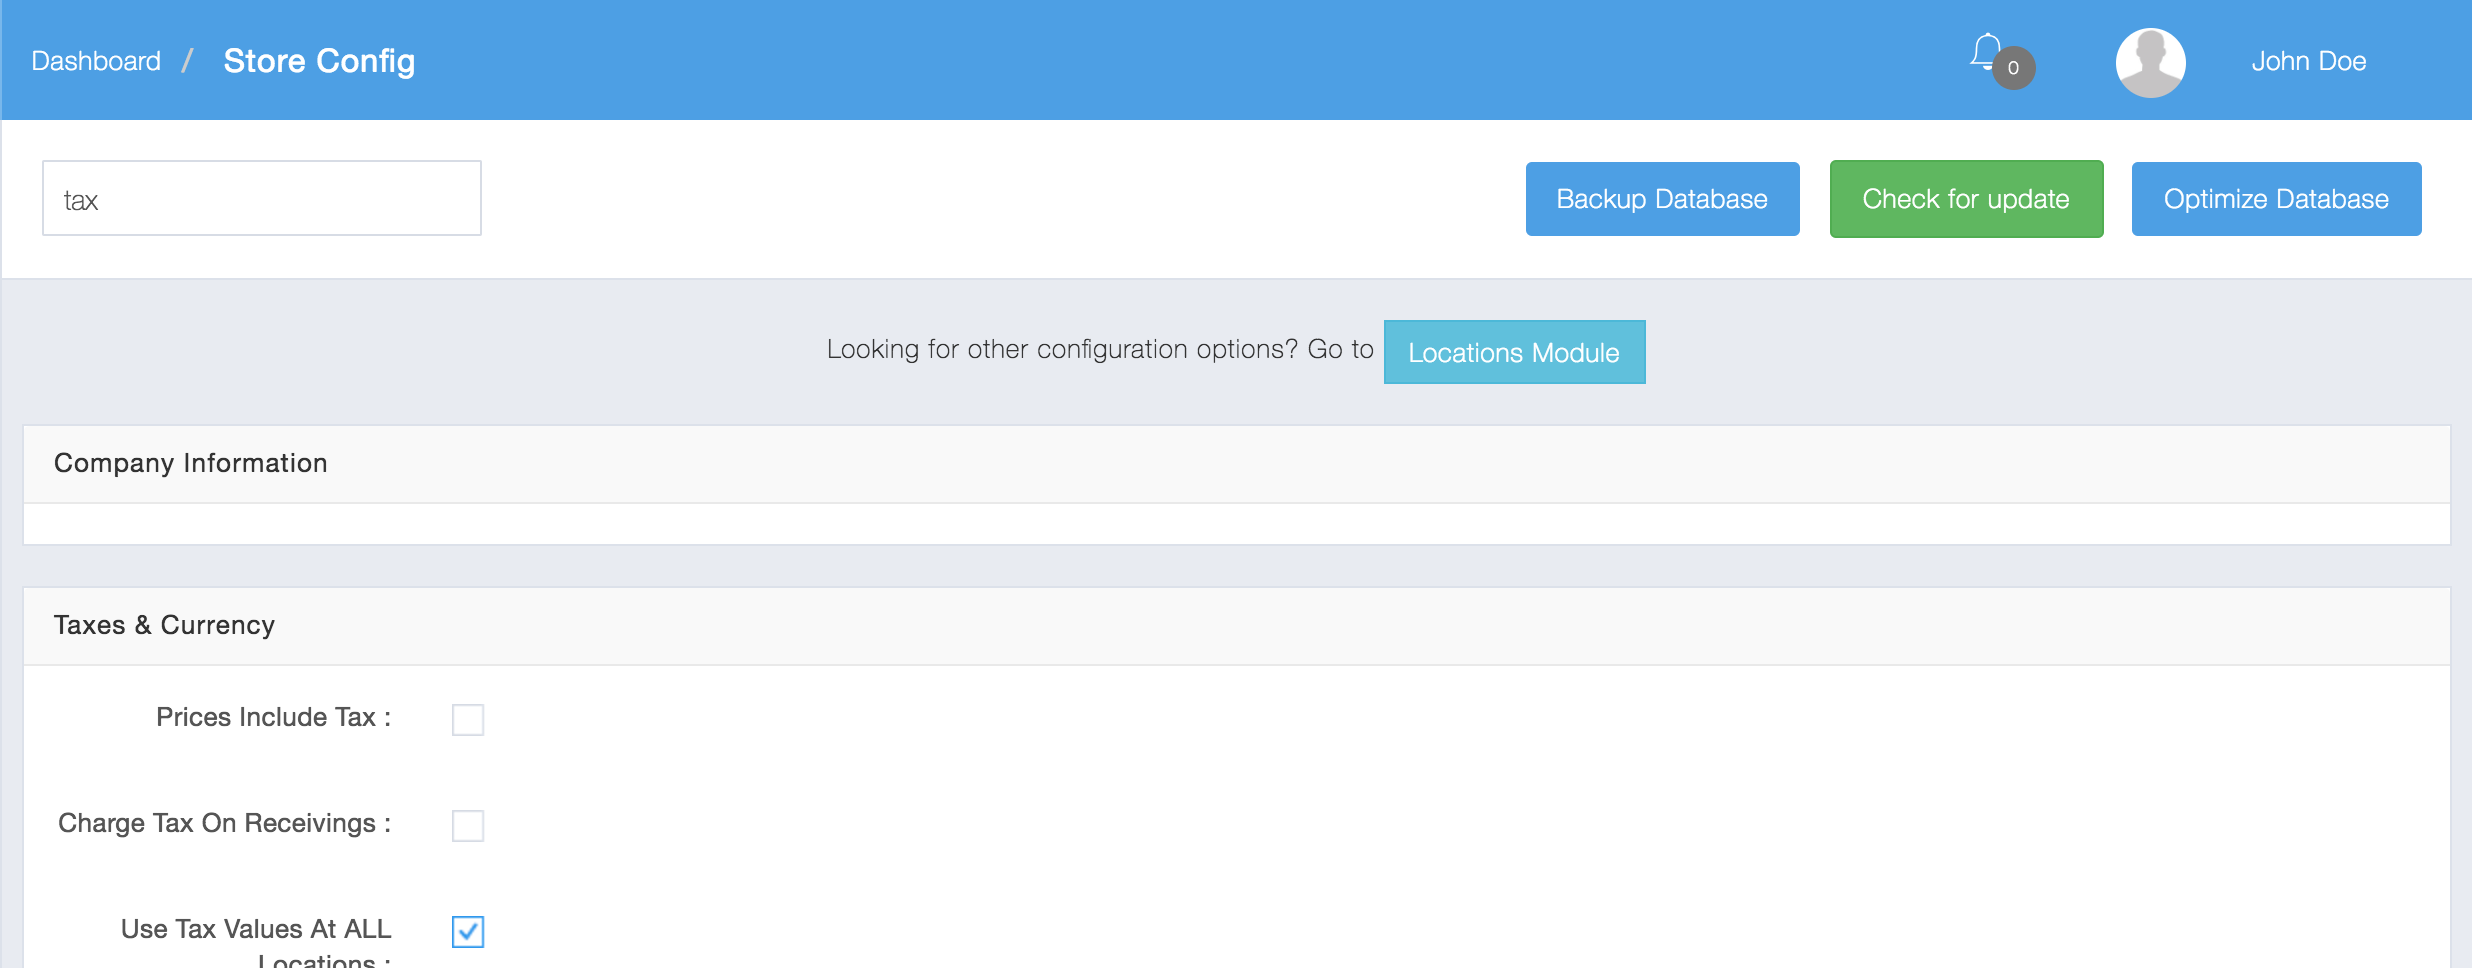Click the 'Prices Include Tax' label
Screen dimensions: 2472x968
(273, 717)
